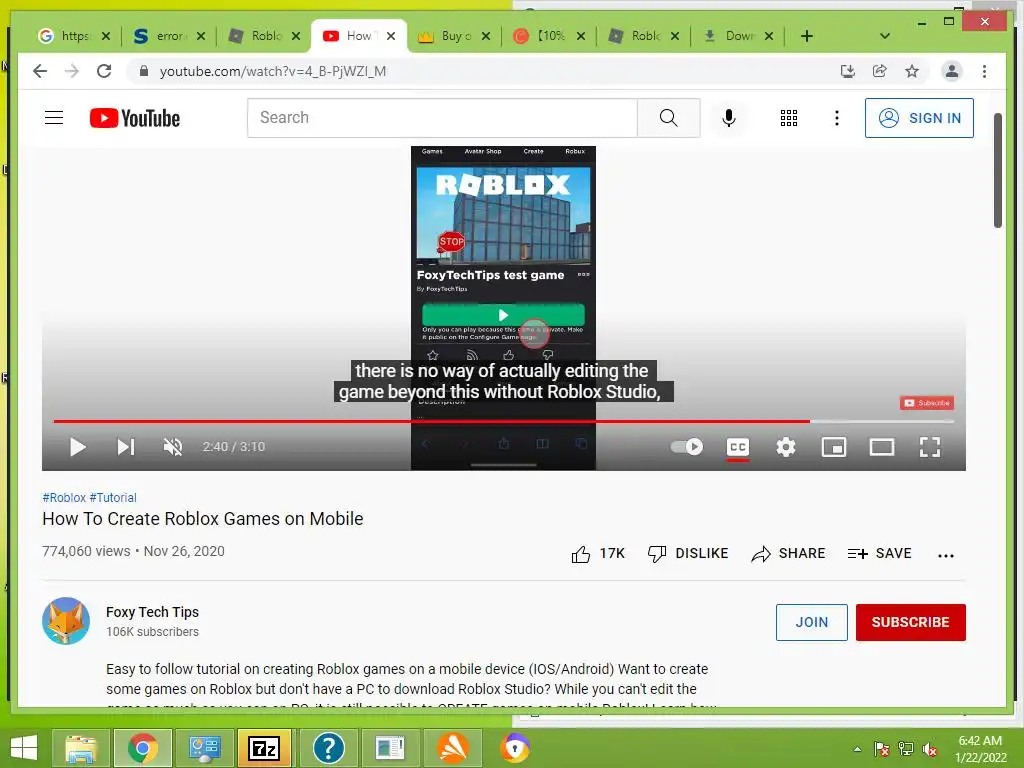Activate the miniplayer
1024x768 pixels.
click(834, 447)
